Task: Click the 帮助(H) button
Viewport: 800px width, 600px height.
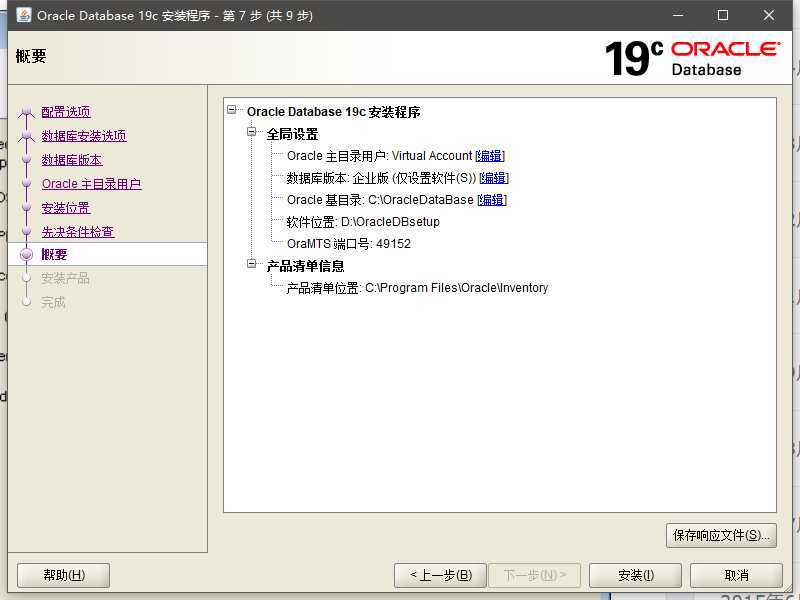Action: [x=64, y=576]
